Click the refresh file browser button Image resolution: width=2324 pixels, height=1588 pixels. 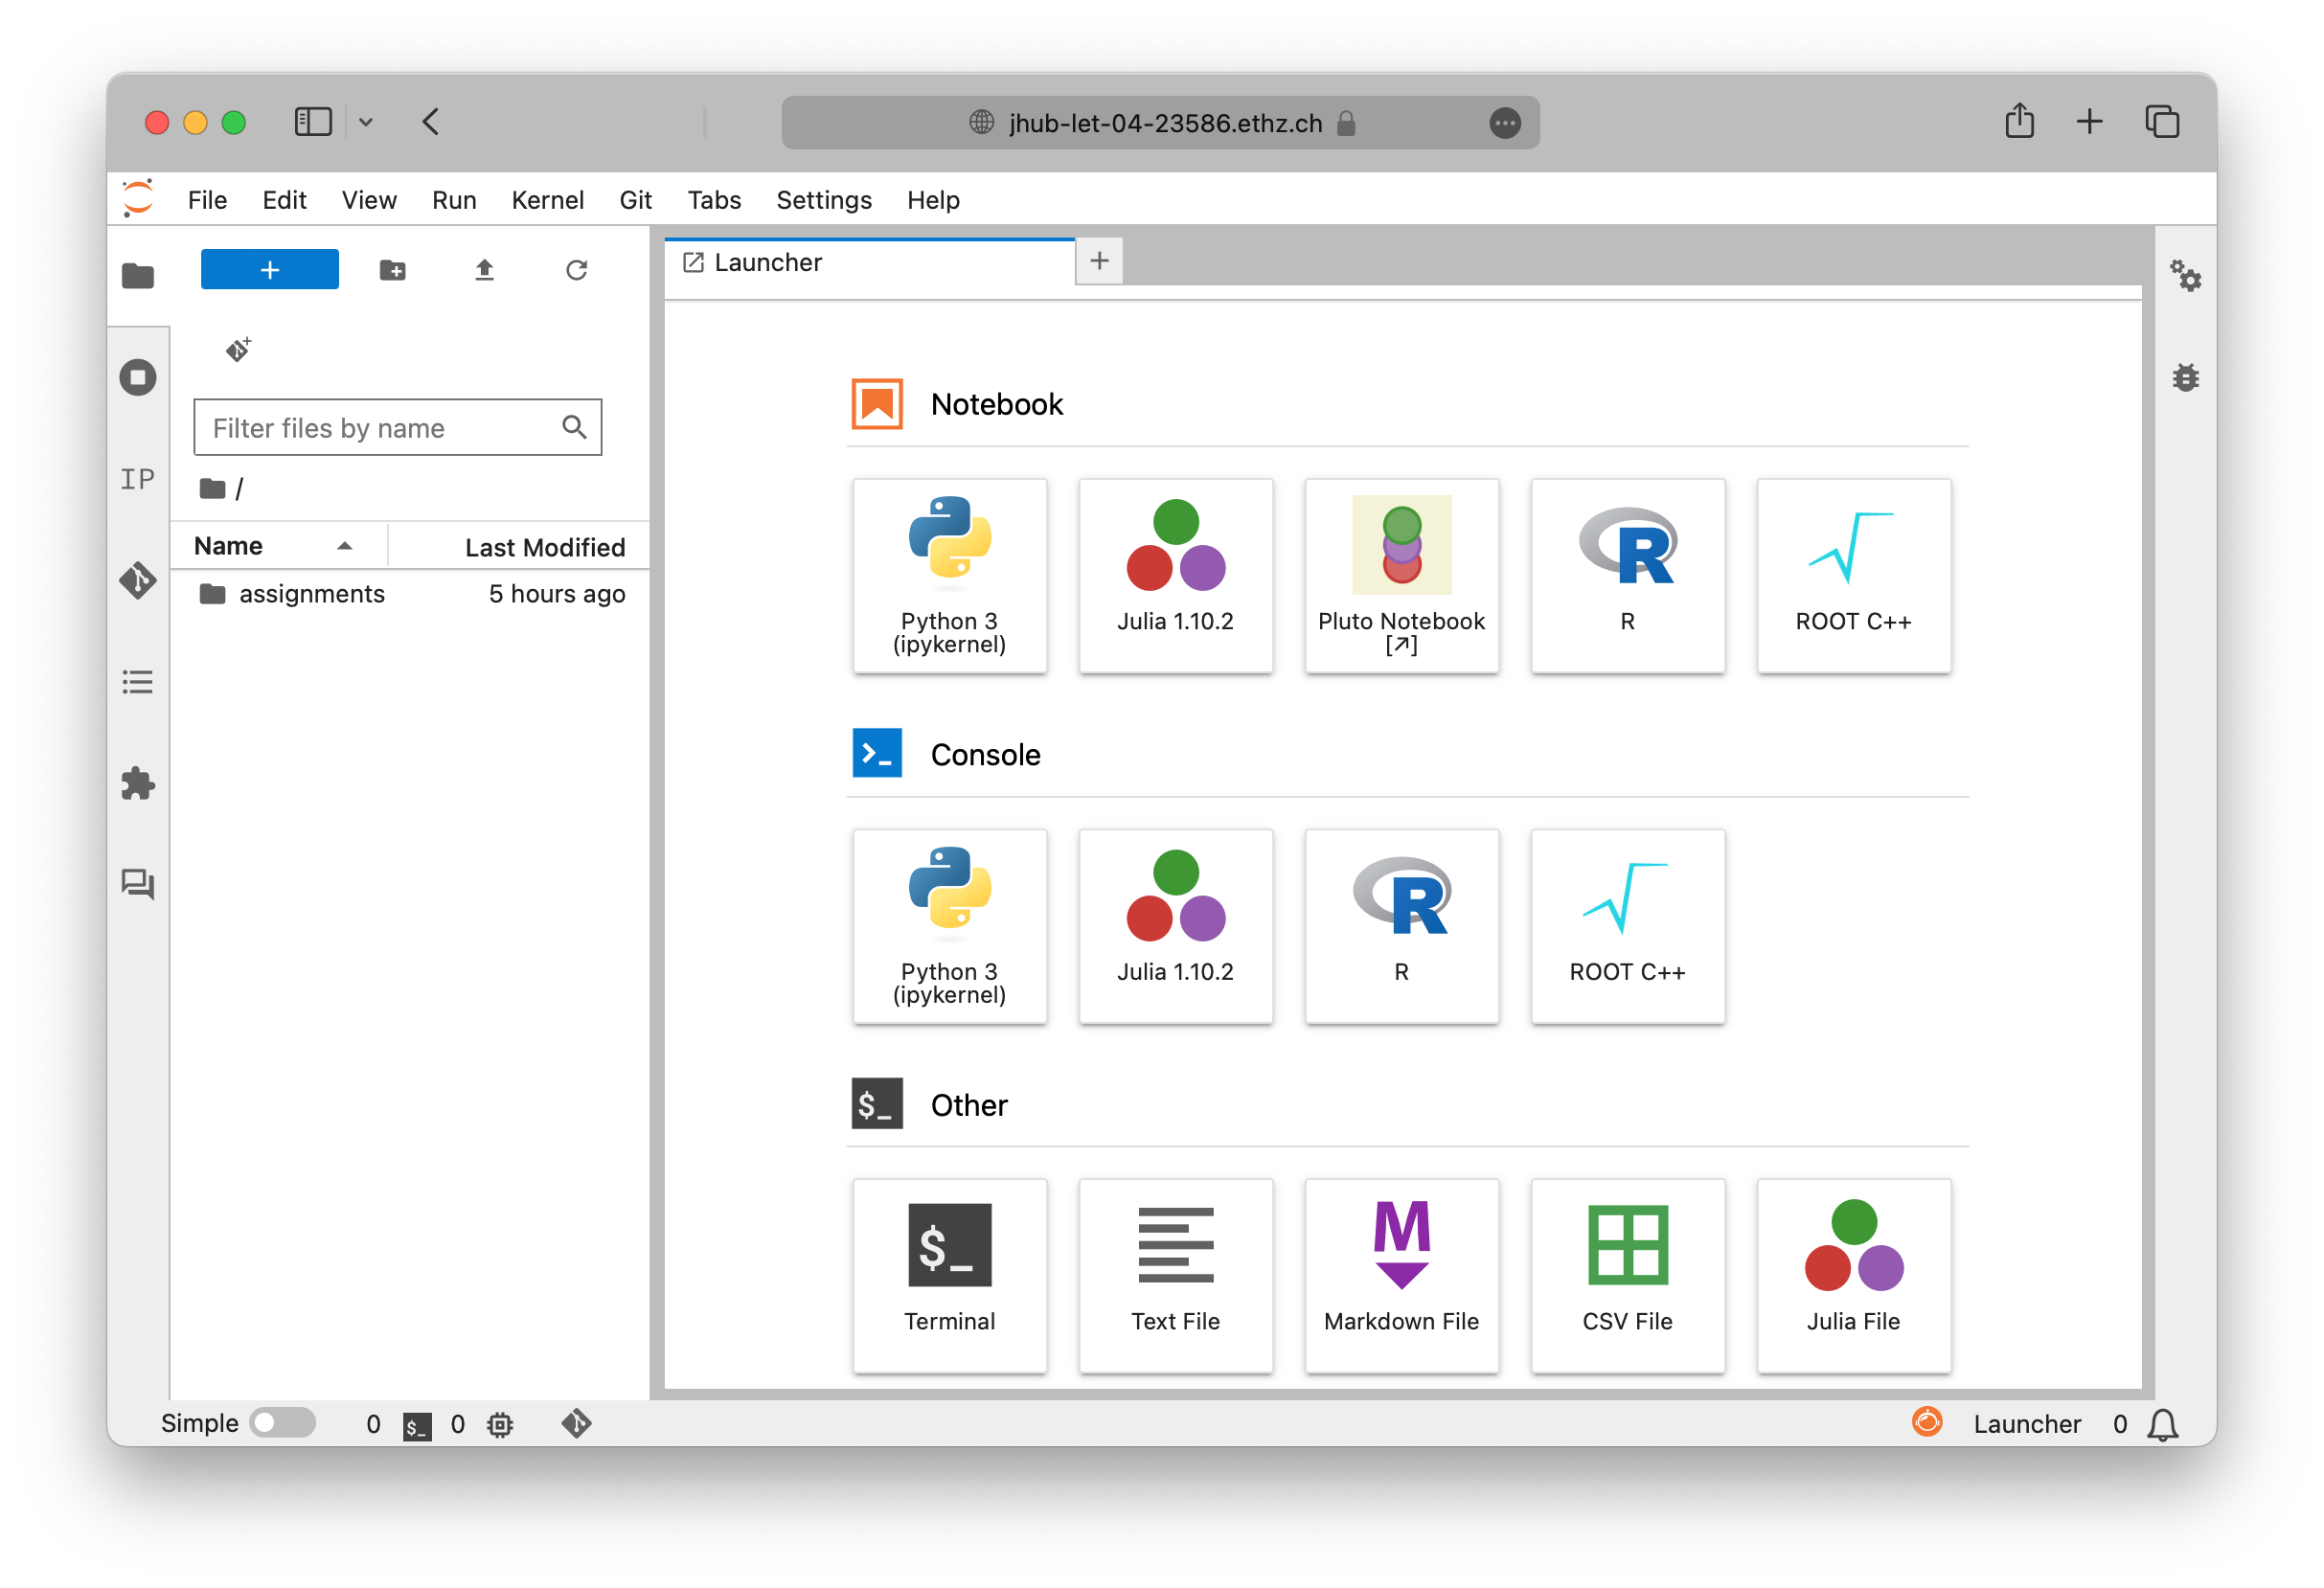point(580,268)
